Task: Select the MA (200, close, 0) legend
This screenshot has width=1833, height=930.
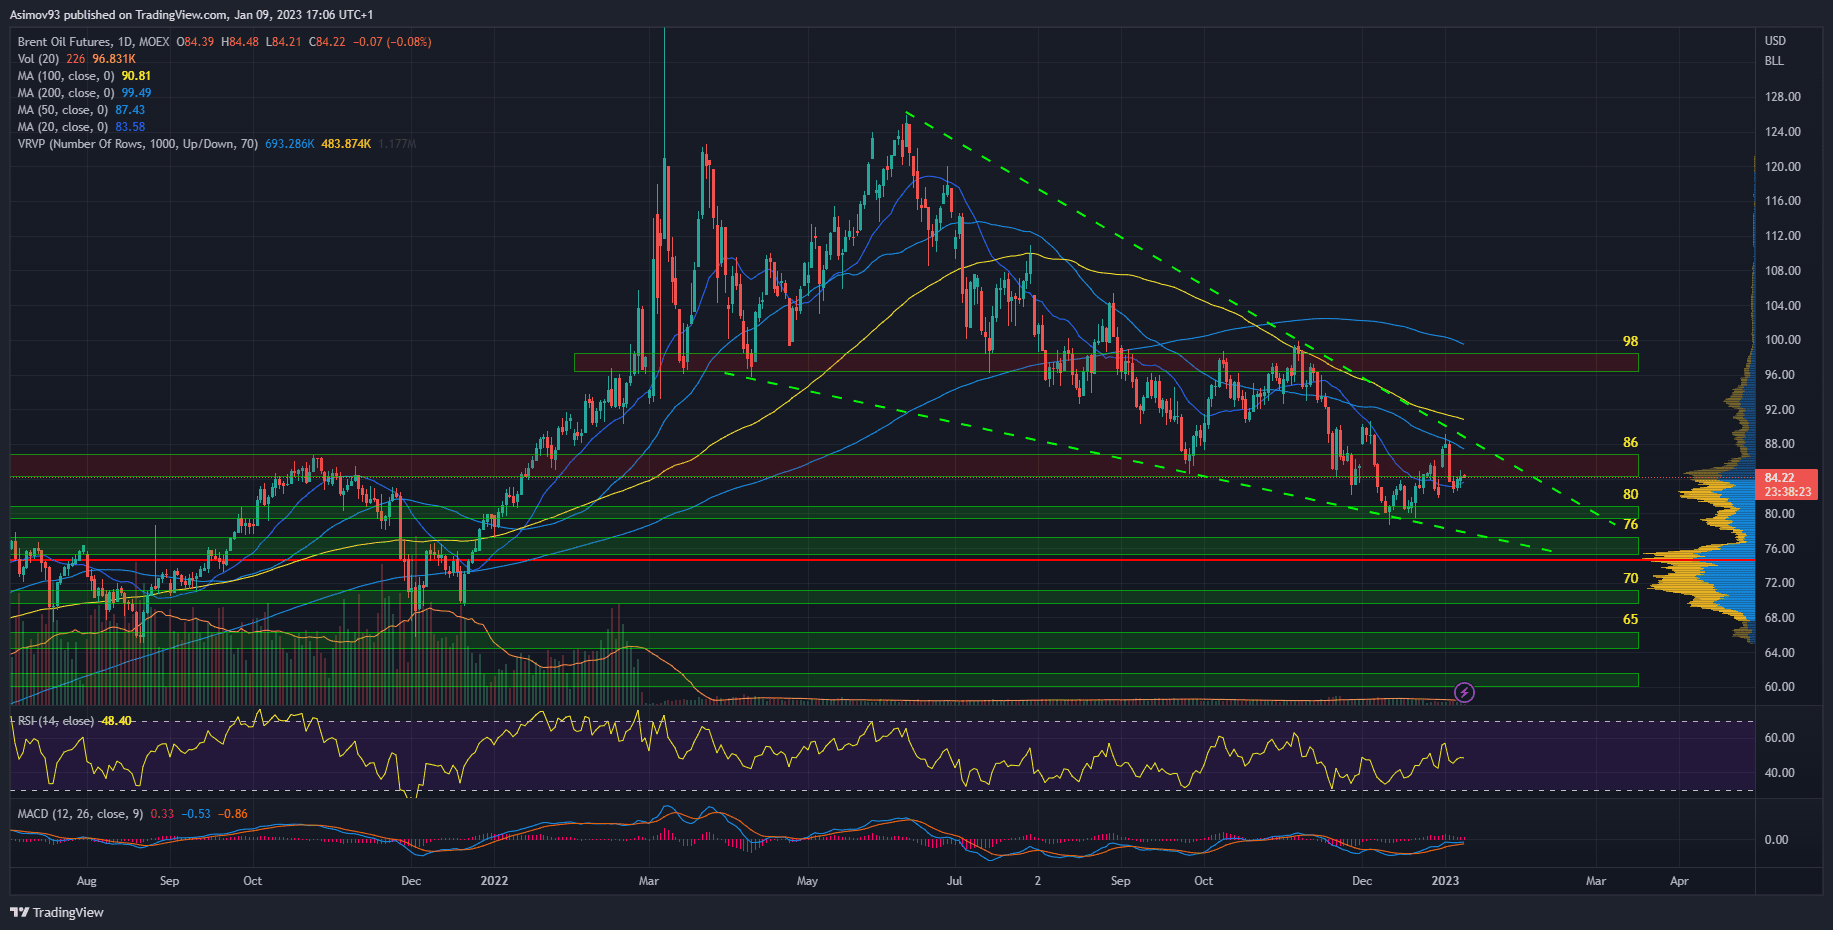Action: tap(66, 93)
